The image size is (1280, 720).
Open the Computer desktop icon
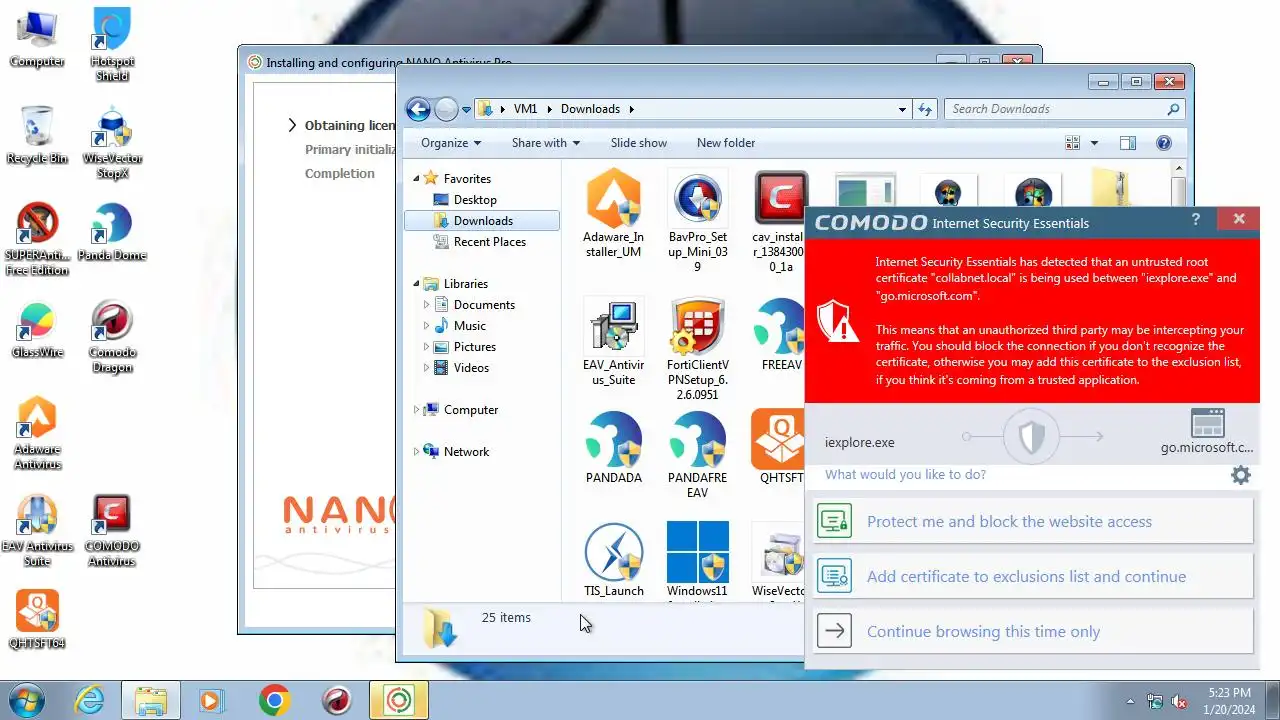click(x=37, y=40)
